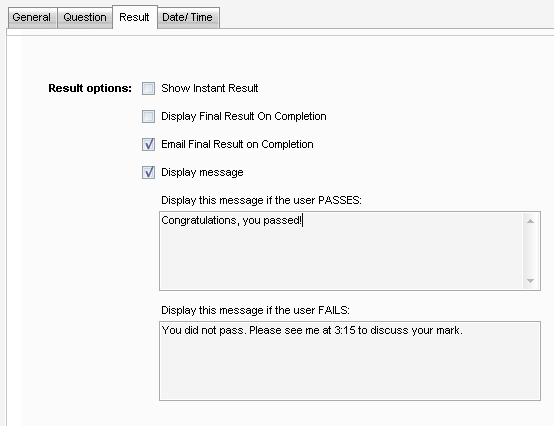Screen dimensions: 554x426
Task: Click the scroll up arrow in PASSES box
Action: pos(530,221)
